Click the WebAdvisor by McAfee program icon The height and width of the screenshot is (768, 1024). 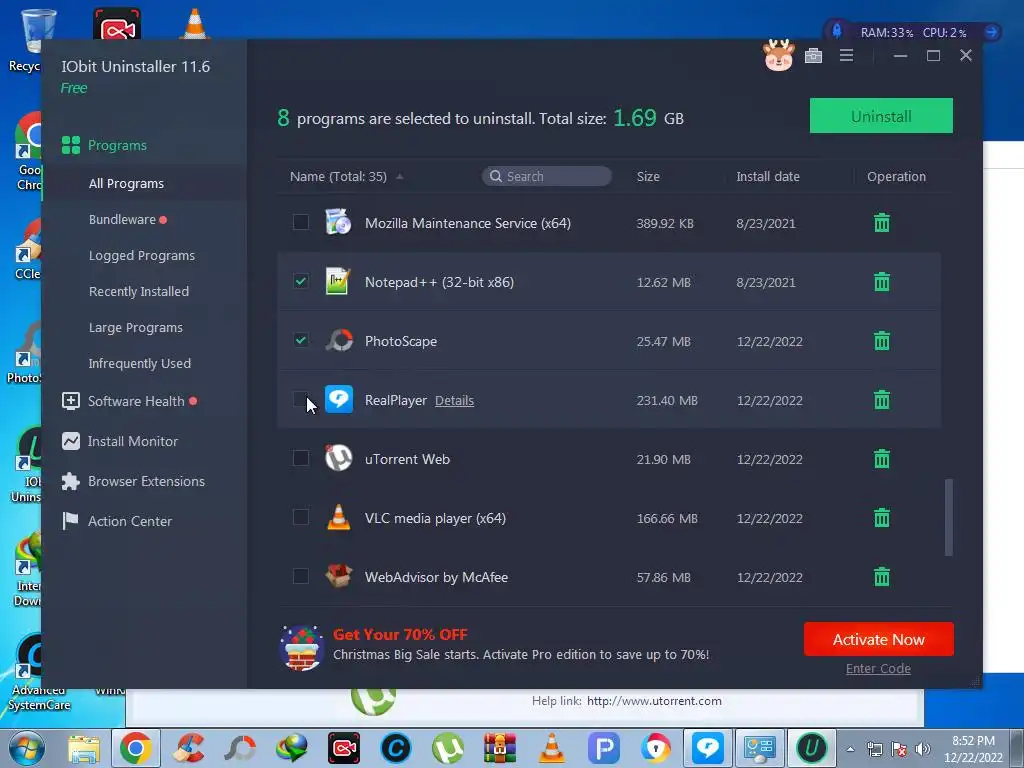click(339, 576)
